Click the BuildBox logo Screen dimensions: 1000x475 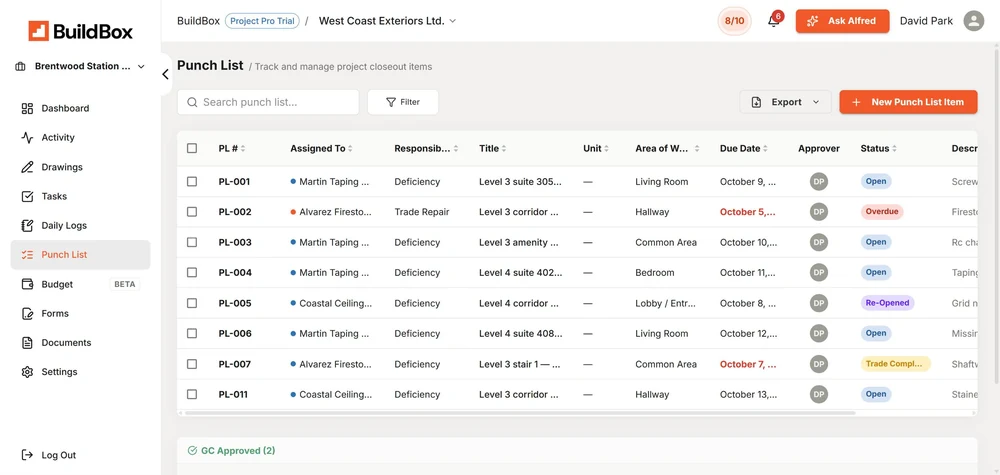pos(80,31)
